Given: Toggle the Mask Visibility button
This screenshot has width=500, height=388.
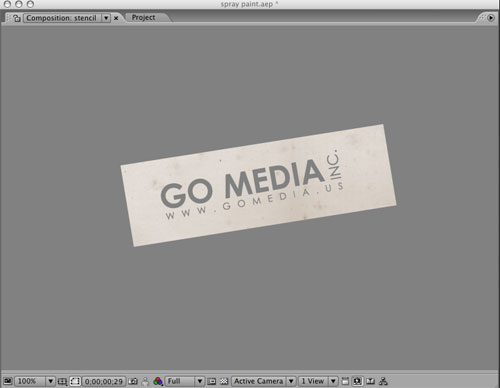Looking at the screenshot, I should pyautogui.click(x=75, y=381).
